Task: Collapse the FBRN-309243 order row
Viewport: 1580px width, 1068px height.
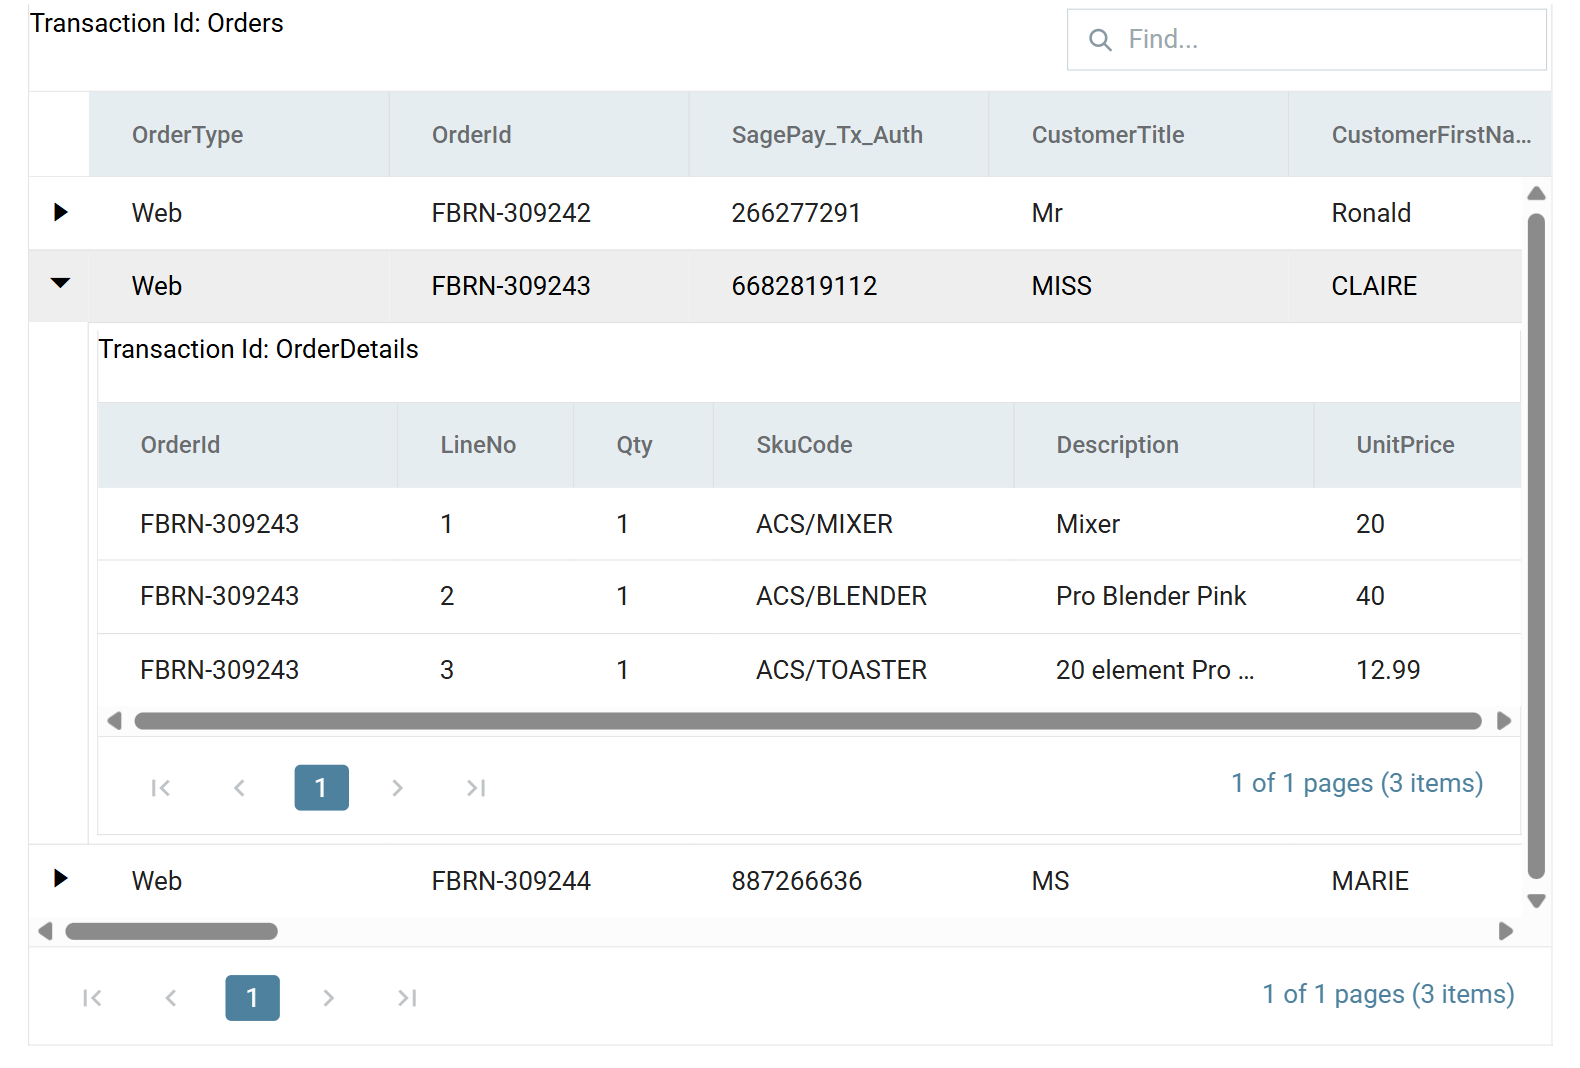Action: (60, 284)
